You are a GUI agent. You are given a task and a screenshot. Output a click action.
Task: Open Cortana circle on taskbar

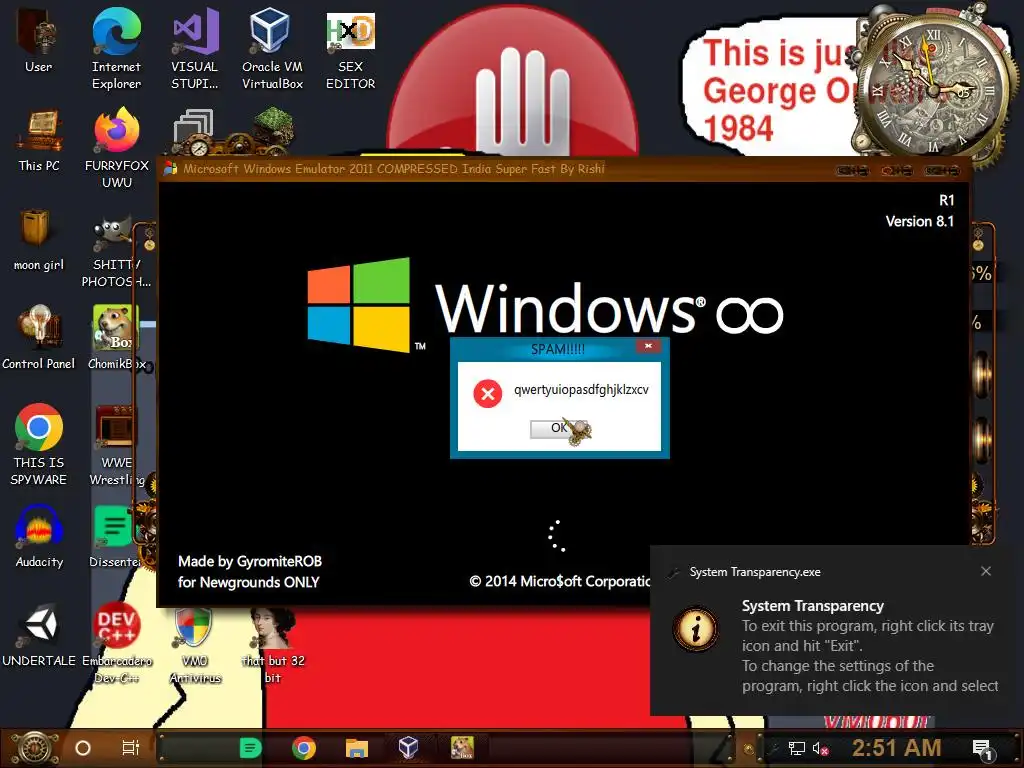pyautogui.click(x=83, y=748)
